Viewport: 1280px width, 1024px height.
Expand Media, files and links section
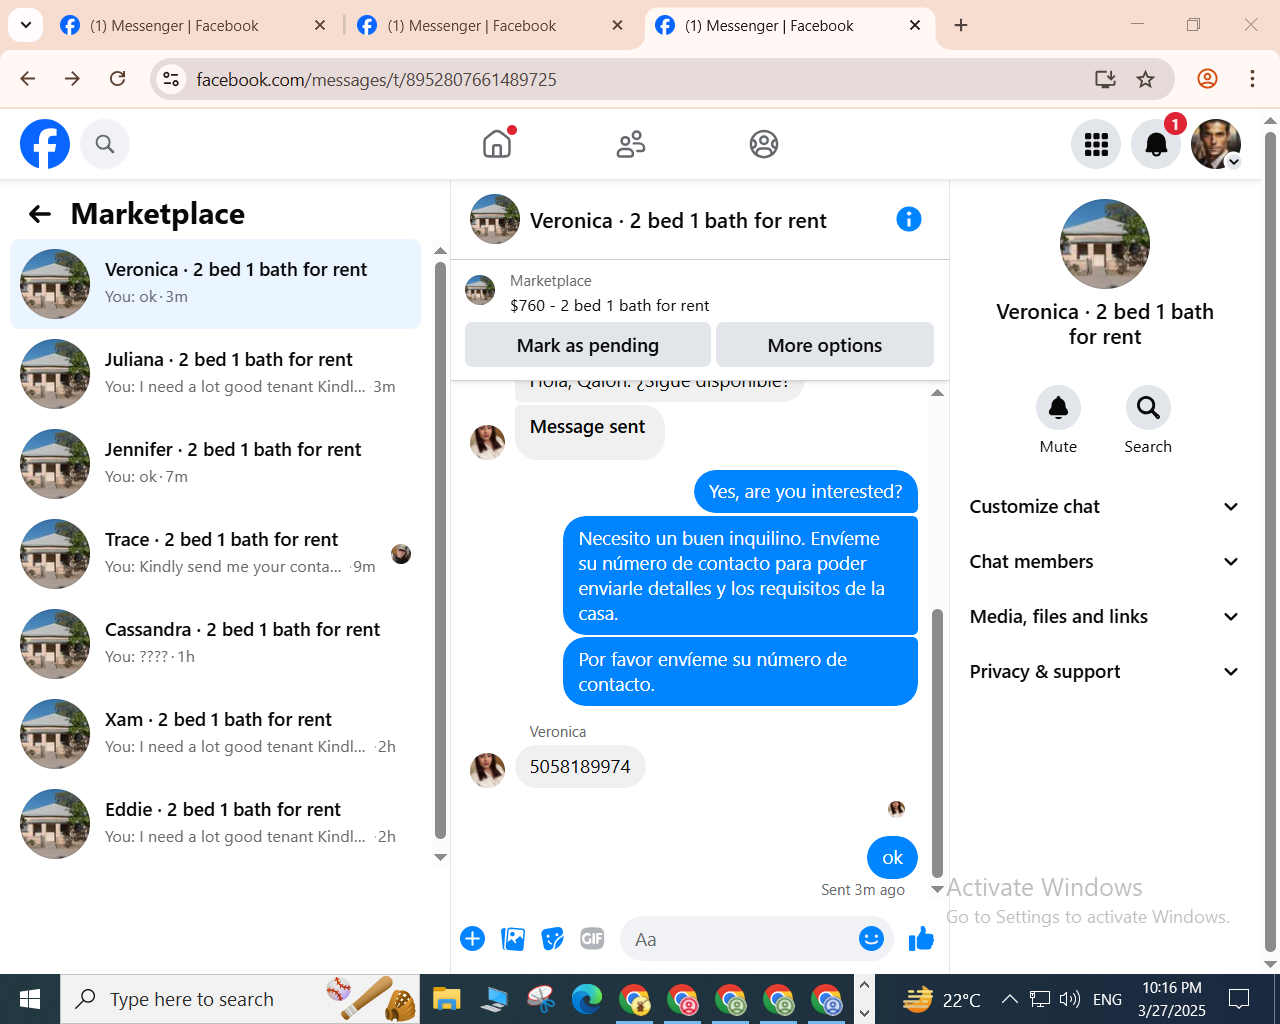1105,617
